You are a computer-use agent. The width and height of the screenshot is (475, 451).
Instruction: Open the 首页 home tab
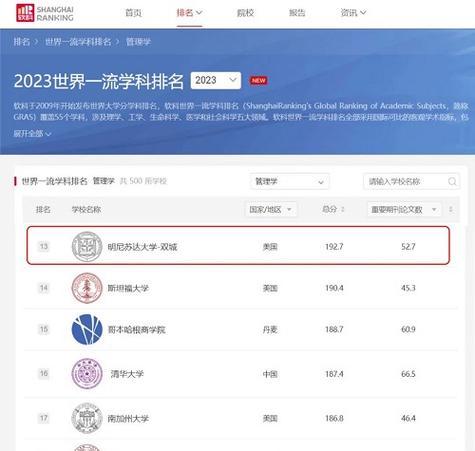tap(133, 13)
